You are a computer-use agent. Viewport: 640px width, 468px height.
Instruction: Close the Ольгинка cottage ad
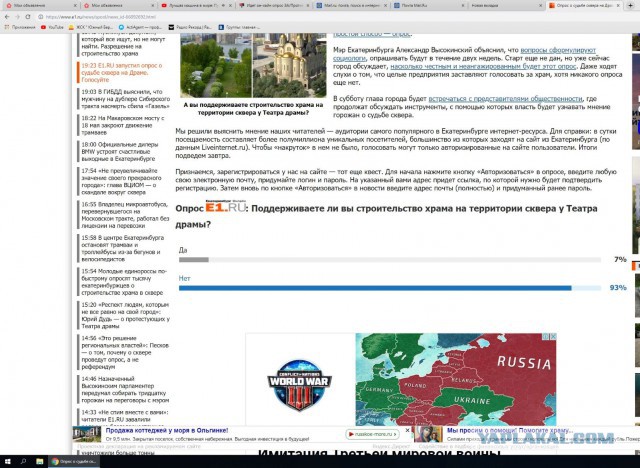tap(407, 430)
